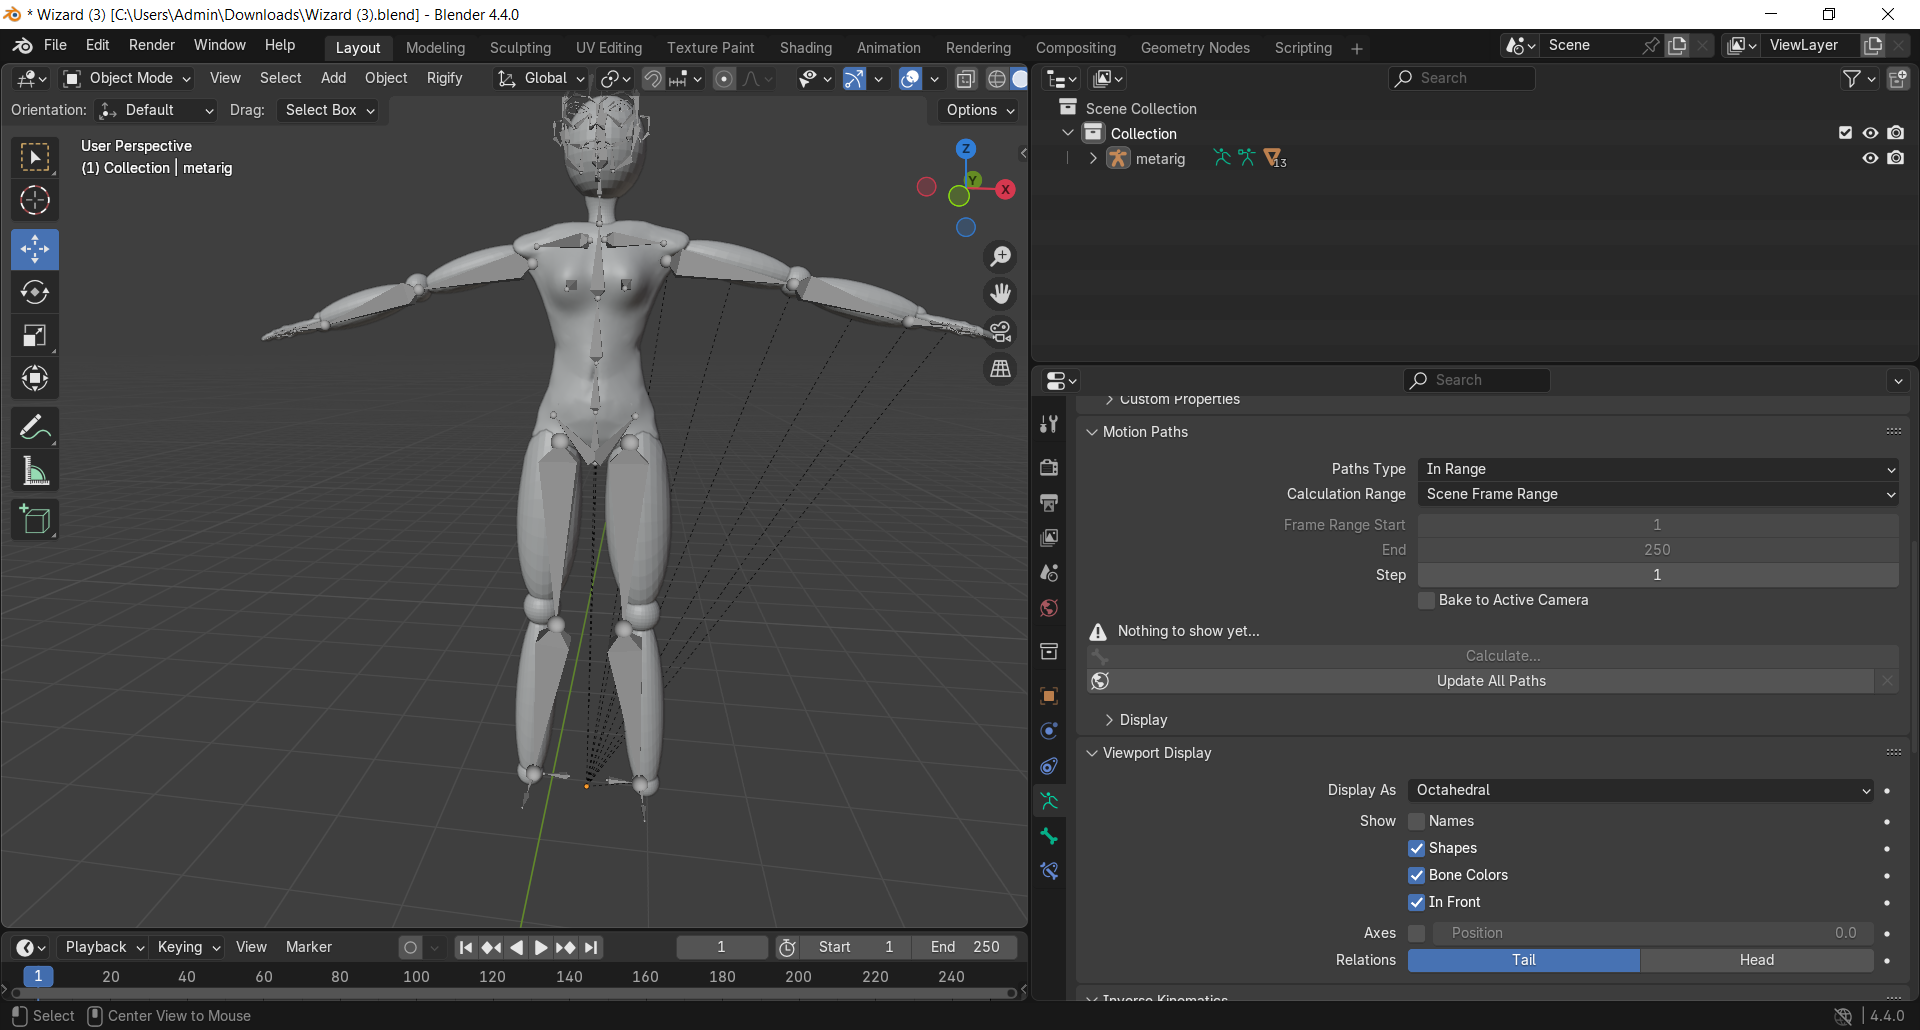Switch perspective/orthographic grid icon
1920x1030 pixels.
[x=1000, y=368]
